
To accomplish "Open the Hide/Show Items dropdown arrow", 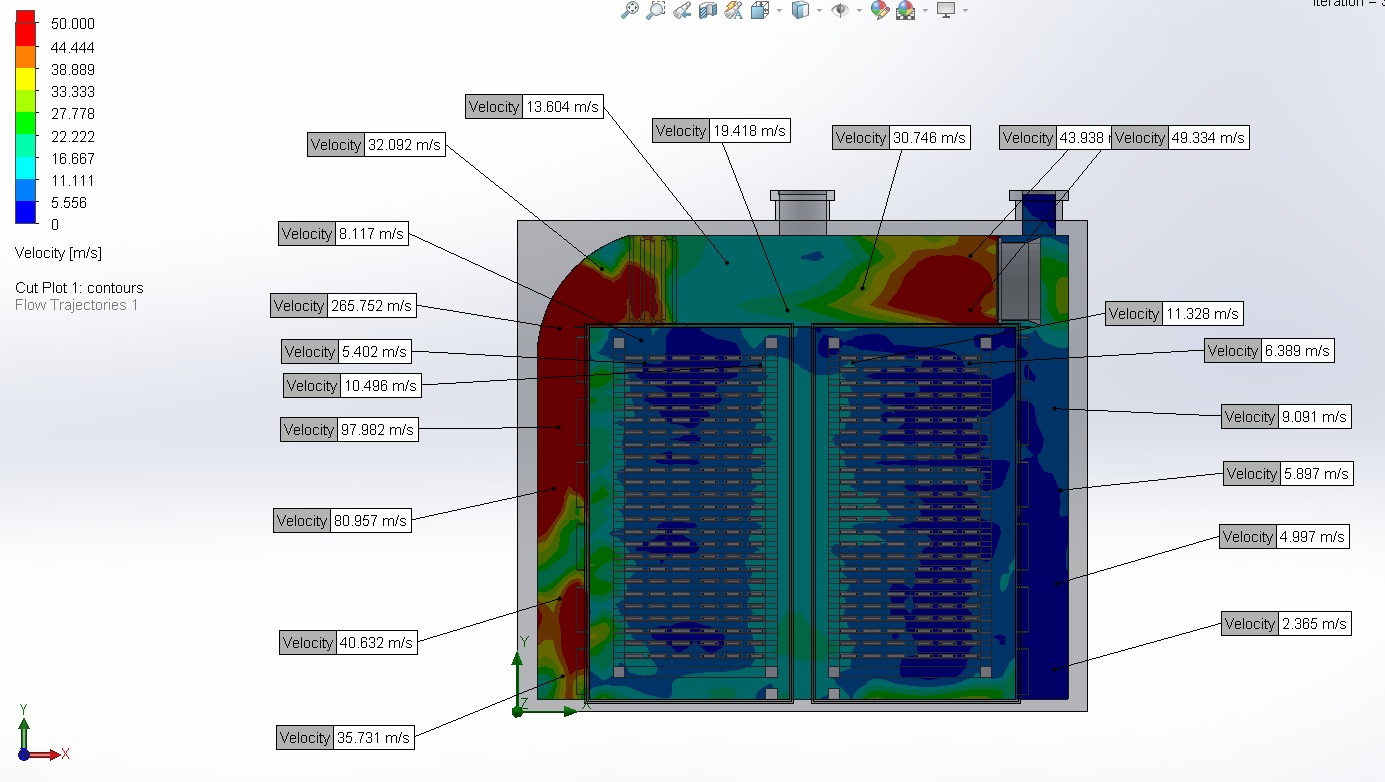I will 859,10.
